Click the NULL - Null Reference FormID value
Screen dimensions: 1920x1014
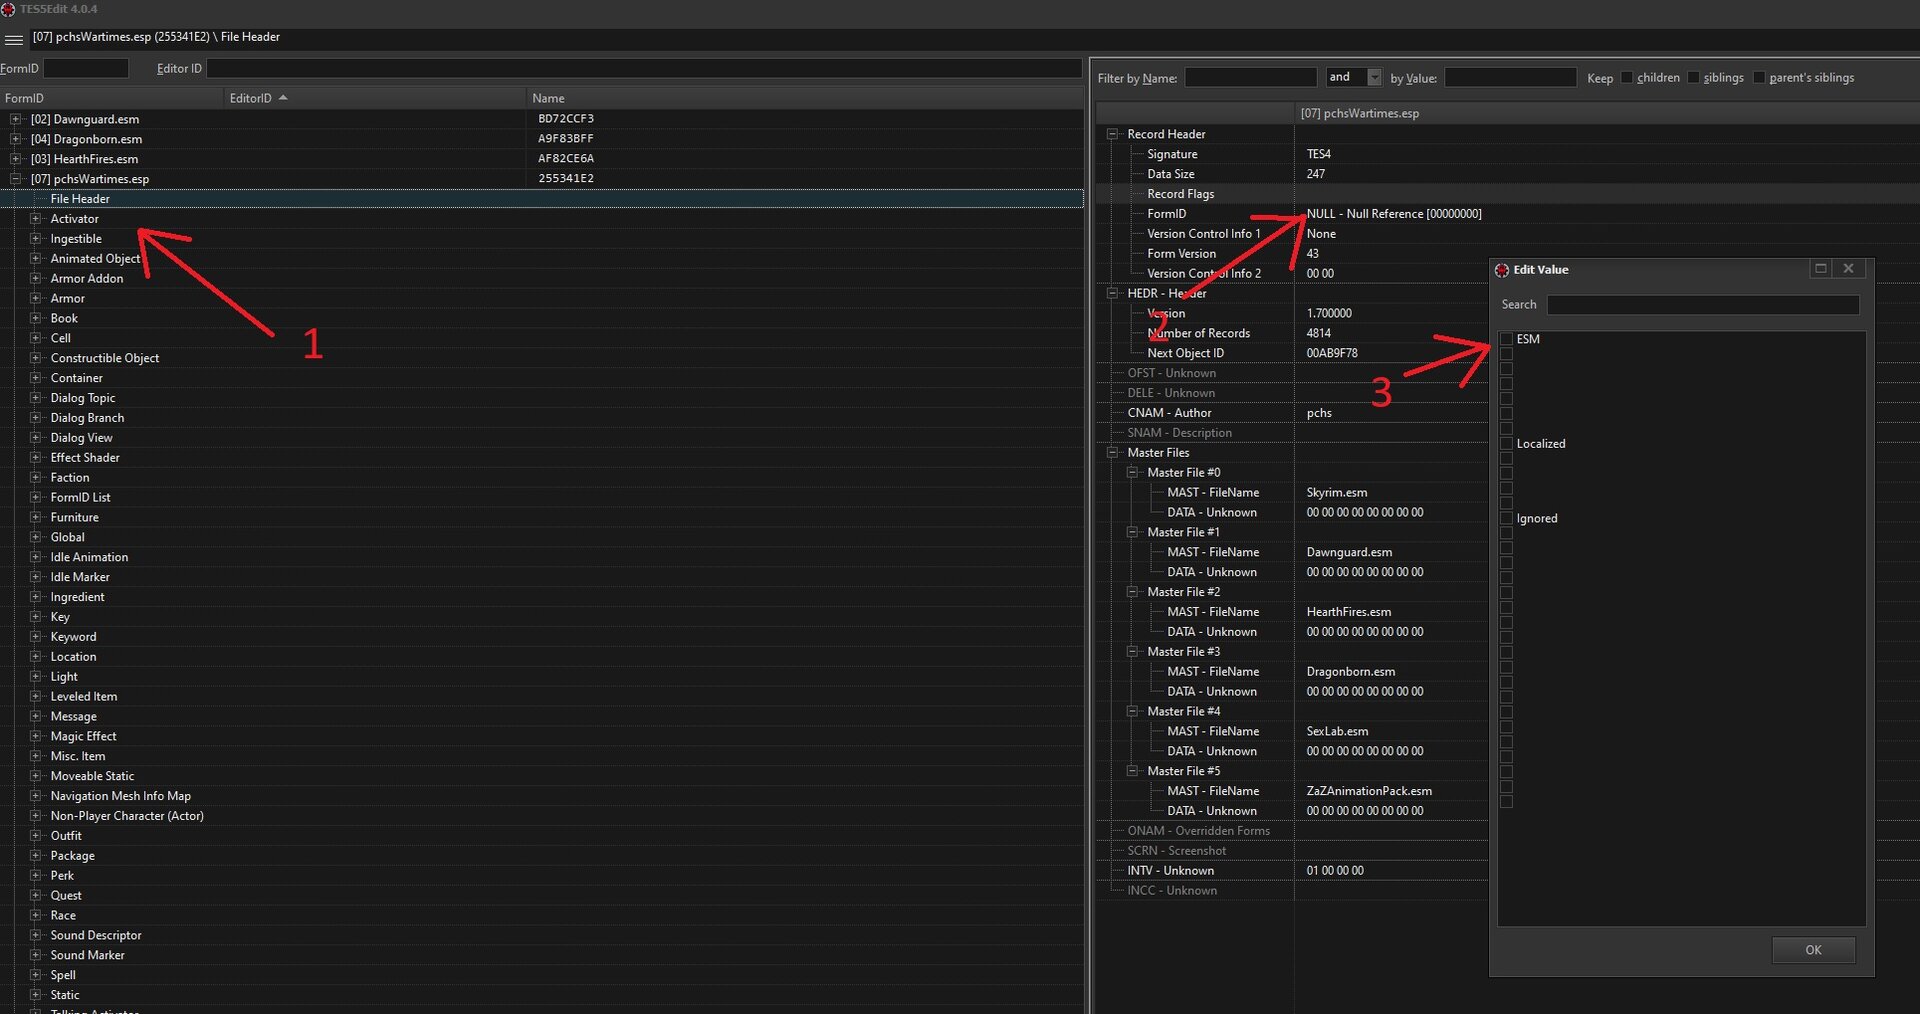point(1394,214)
